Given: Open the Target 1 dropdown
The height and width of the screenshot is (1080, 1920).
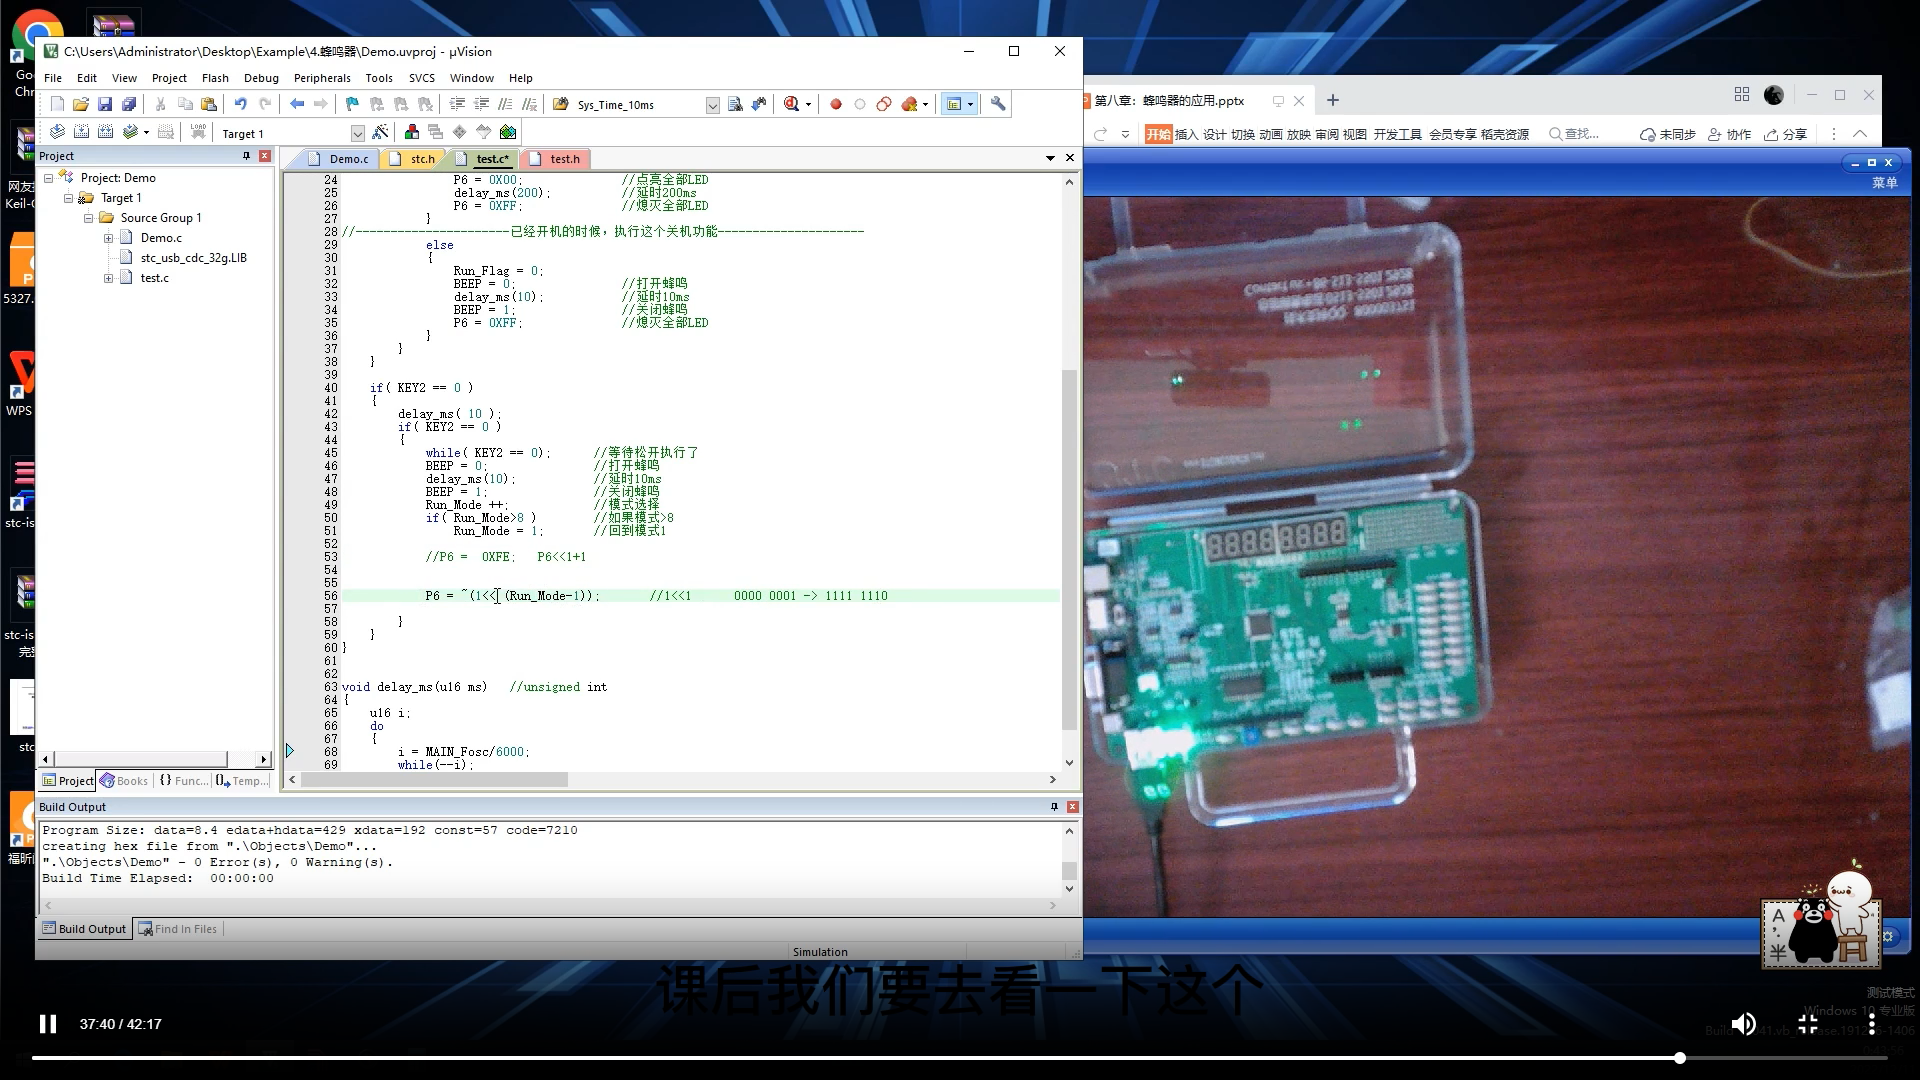Looking at the screenshot, I should click(x=357, y=133).
